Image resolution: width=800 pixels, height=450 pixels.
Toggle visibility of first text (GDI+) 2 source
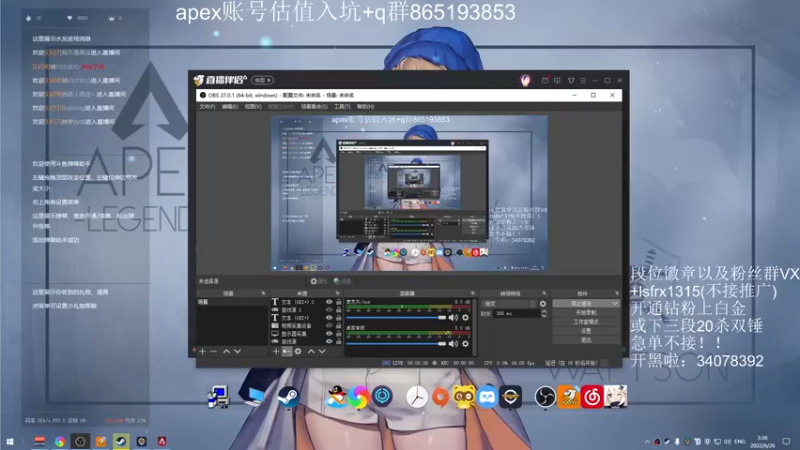tap(329, 302)
